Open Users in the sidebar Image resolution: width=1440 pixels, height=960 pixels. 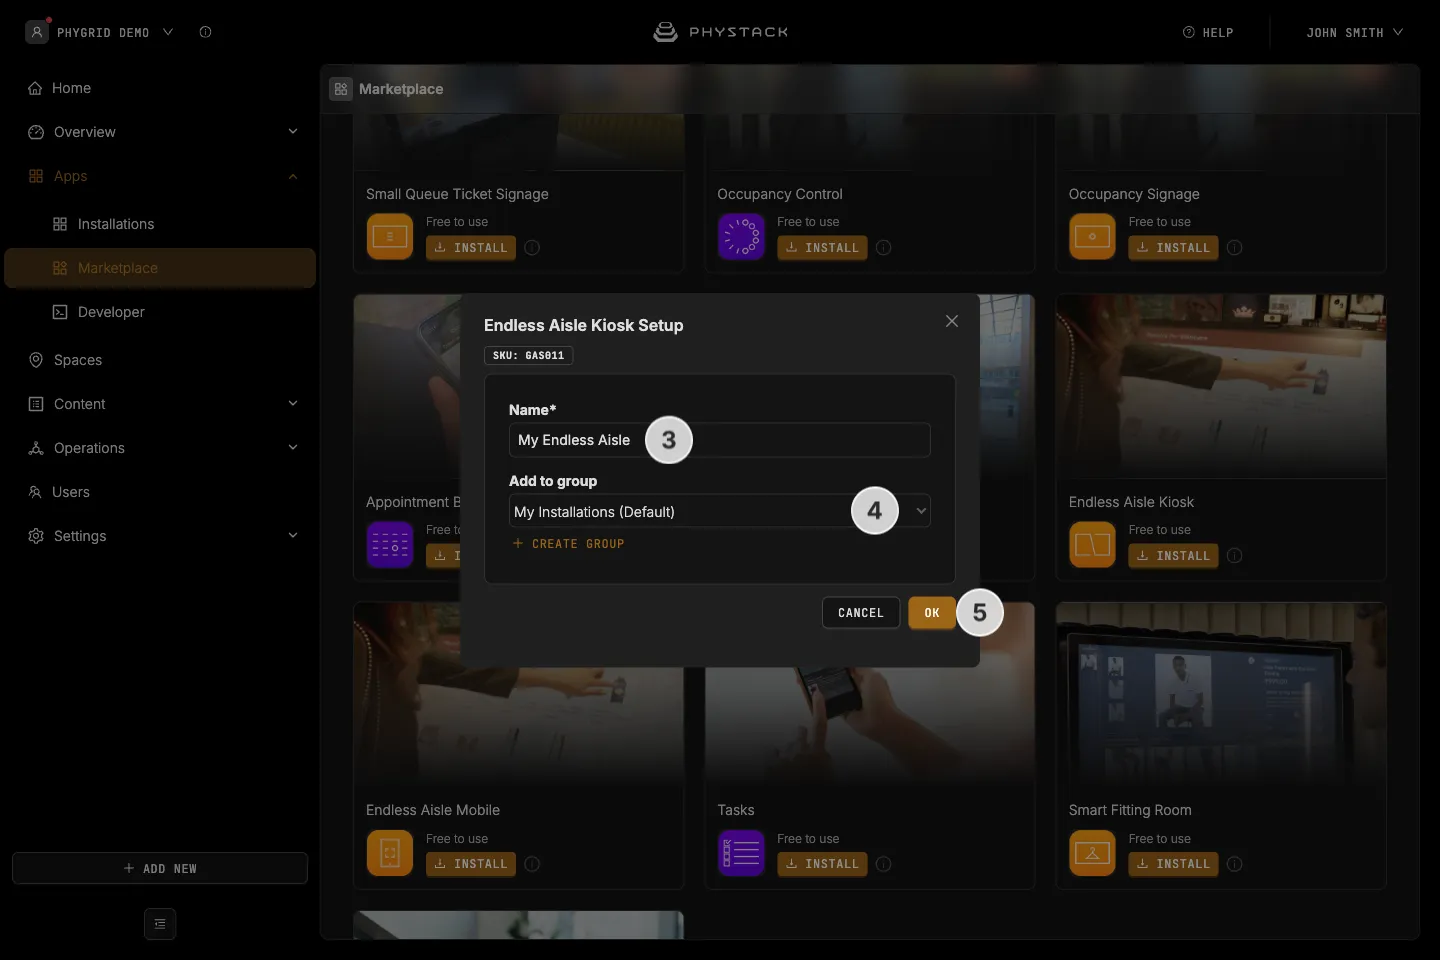click(x=160, y=492)
